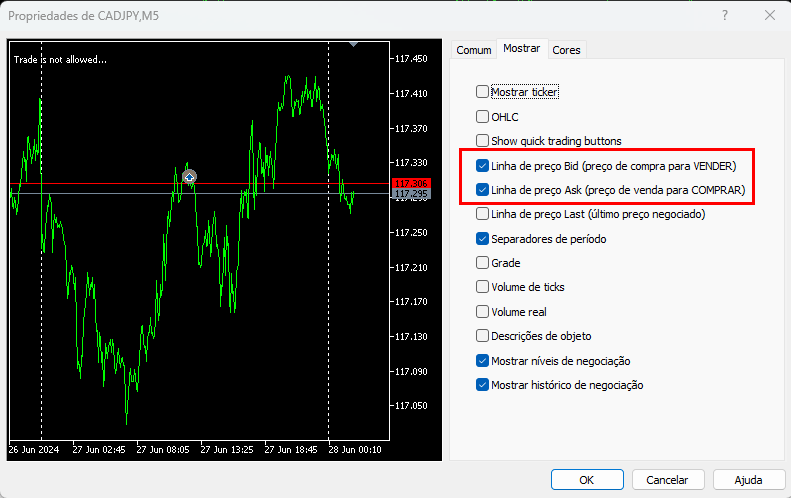
Task: Click the 117.130 price scale label
Action: (x=411, y=337)
